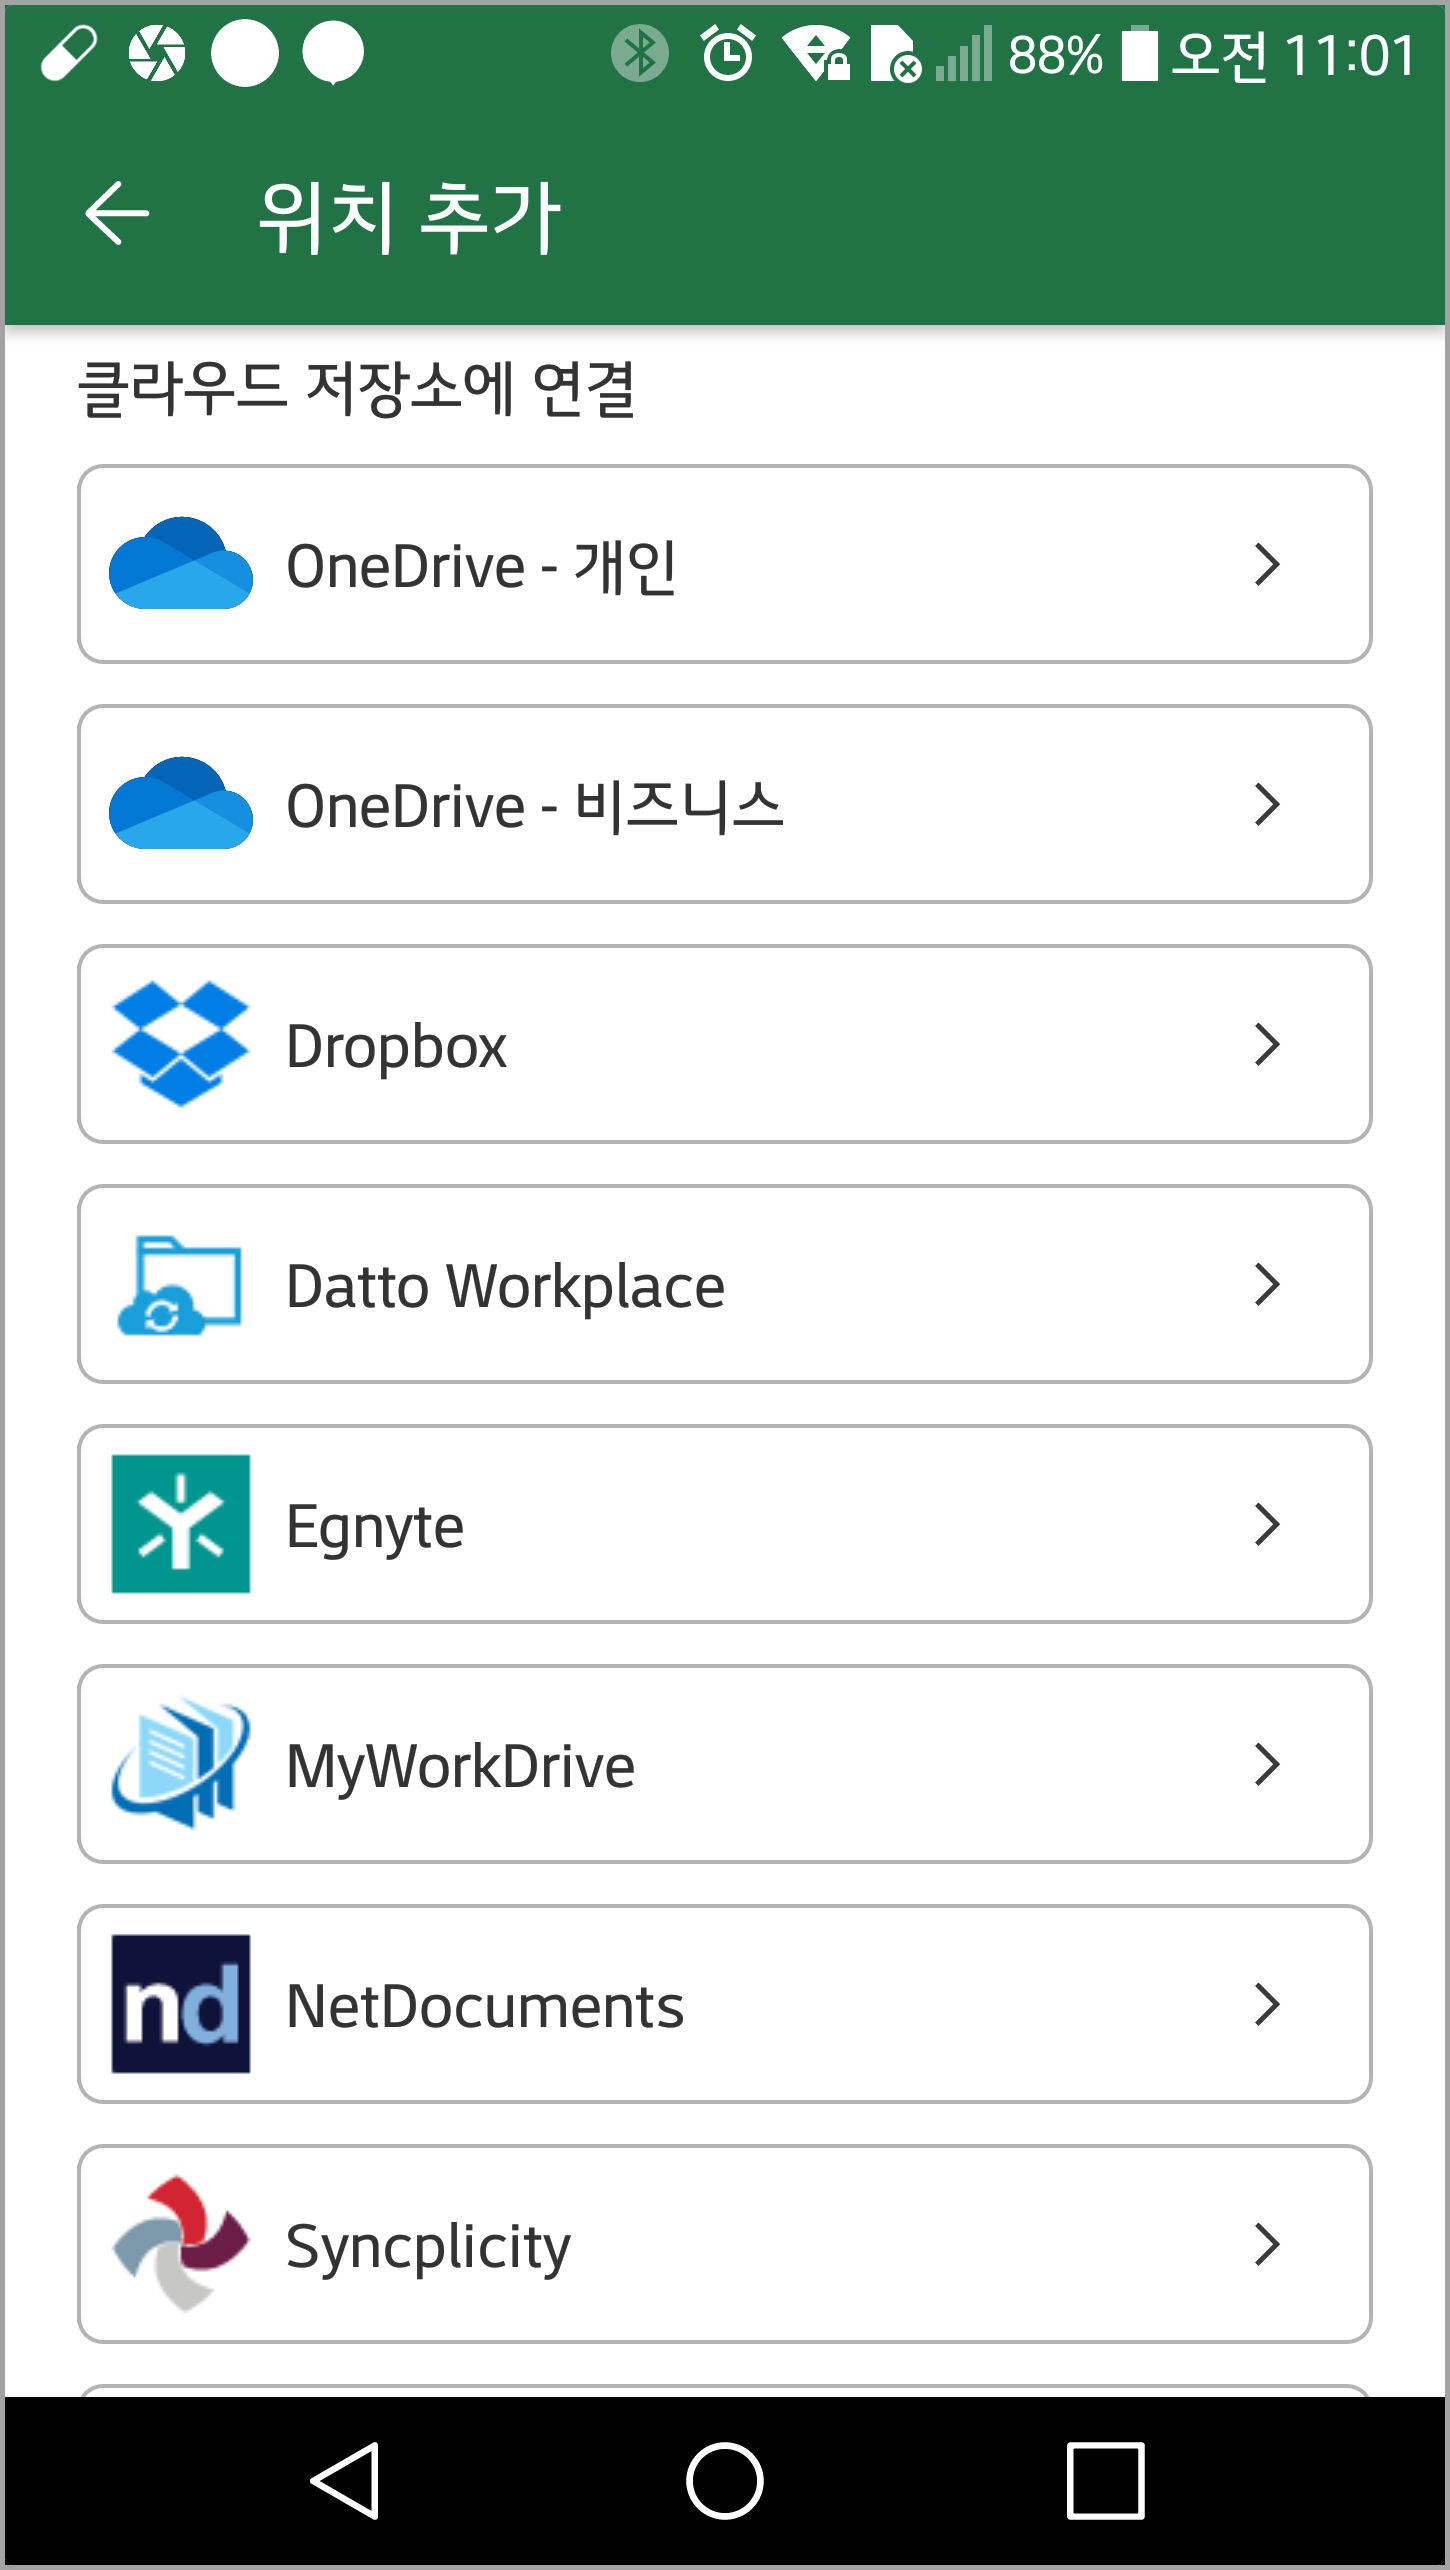This screenshot has width=1450, height=2570.
Task: Select NetDocuments label
Action: (485, 2006)
